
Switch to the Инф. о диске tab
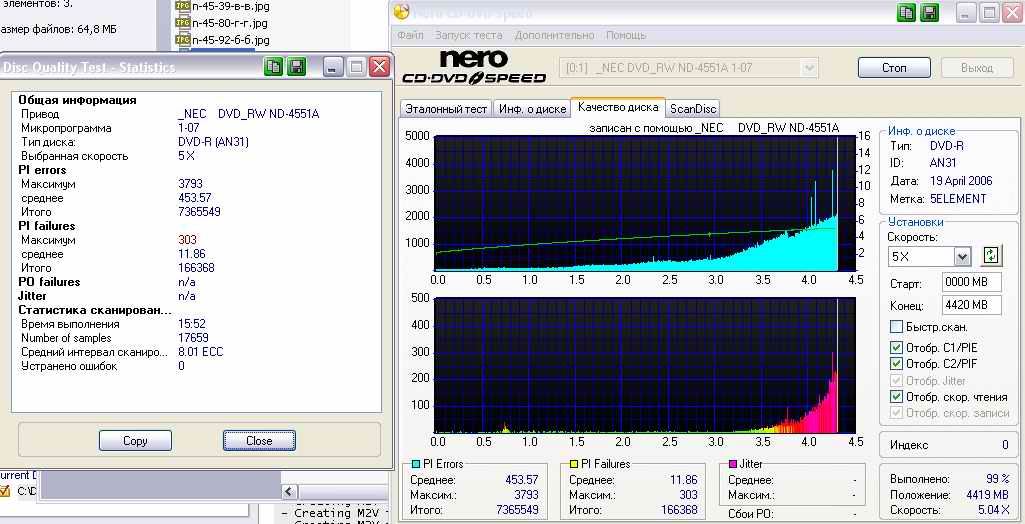pos(530,109)
